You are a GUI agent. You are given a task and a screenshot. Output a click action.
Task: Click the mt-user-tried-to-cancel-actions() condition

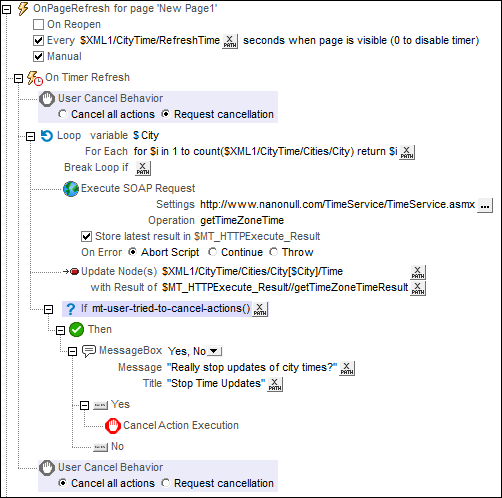pos(171,308)
